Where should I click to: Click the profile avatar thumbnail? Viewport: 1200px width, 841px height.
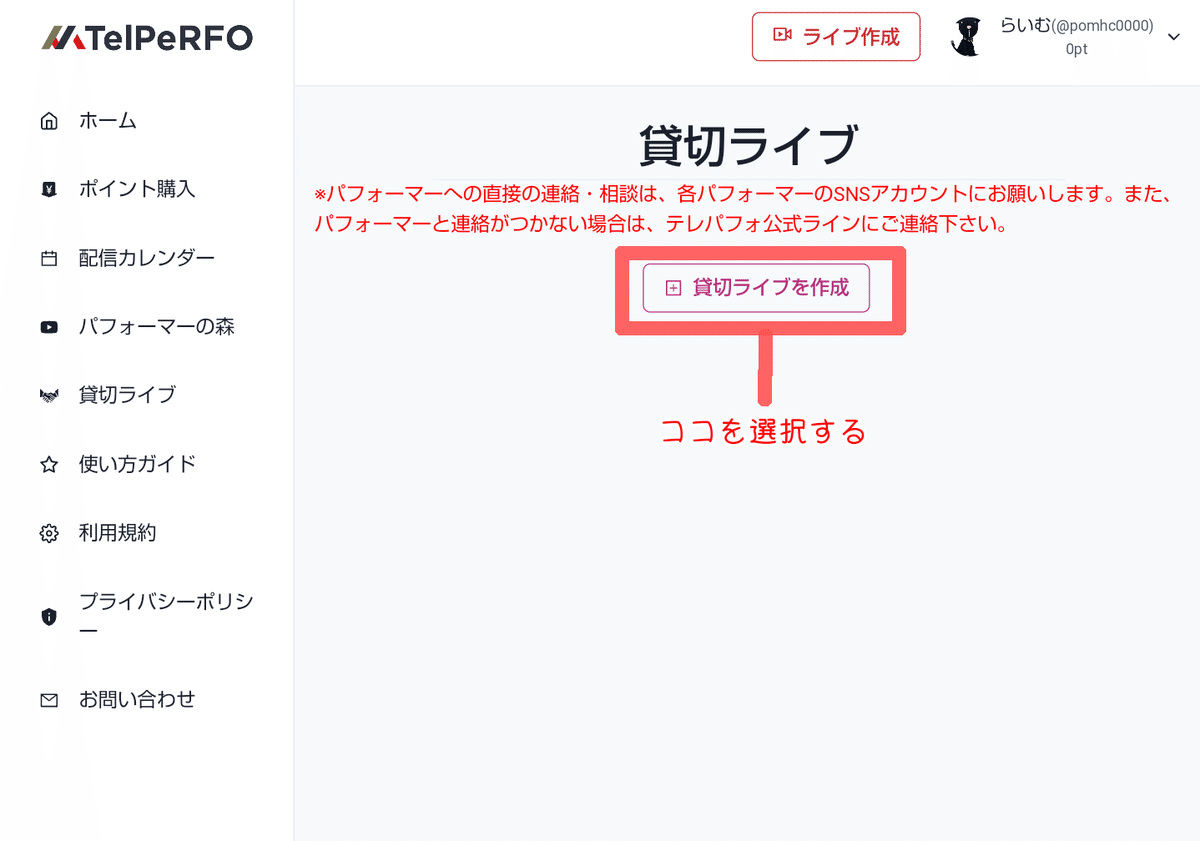click(966, 37)
